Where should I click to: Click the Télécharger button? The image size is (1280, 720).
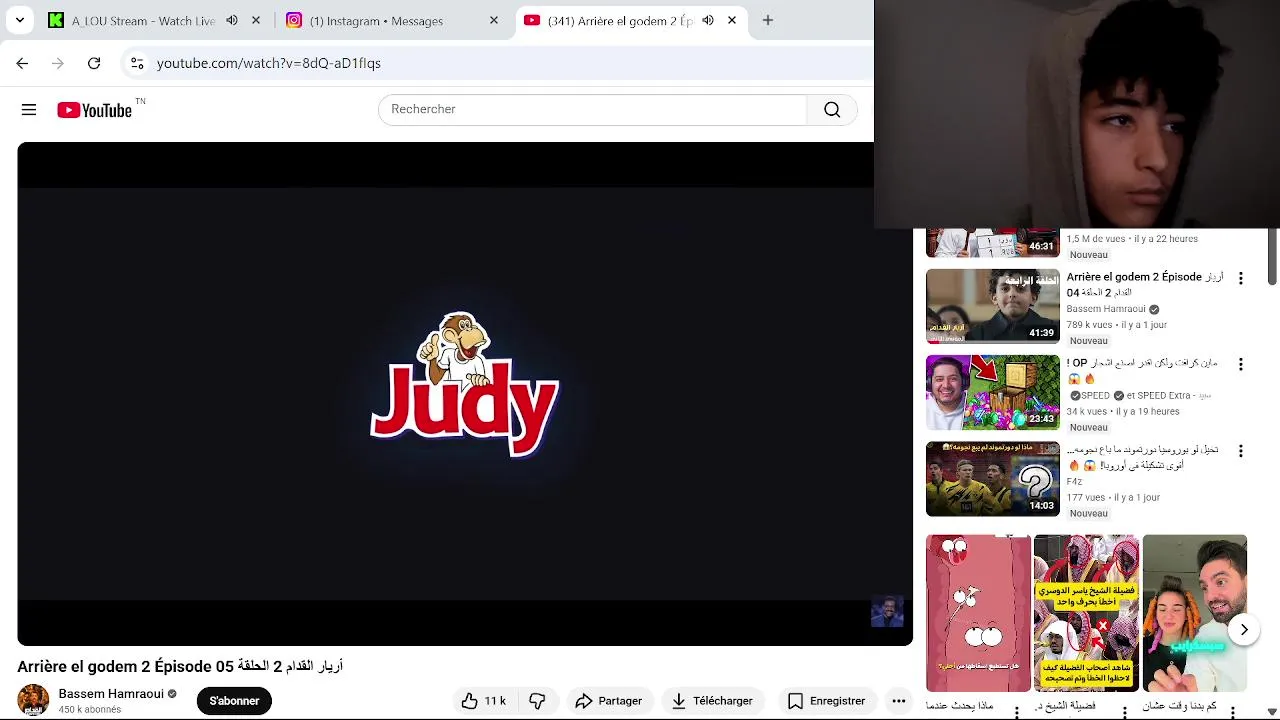click(x=711, y=701)
